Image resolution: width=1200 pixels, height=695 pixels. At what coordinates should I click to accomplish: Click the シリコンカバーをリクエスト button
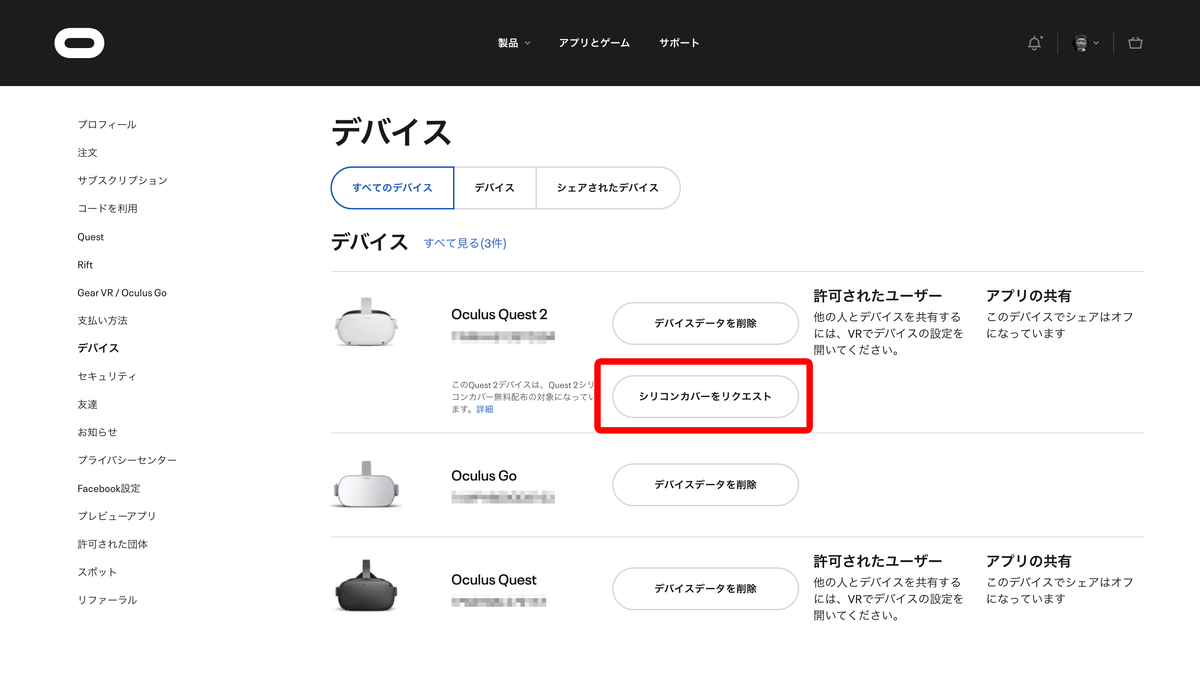pos(705,397)
